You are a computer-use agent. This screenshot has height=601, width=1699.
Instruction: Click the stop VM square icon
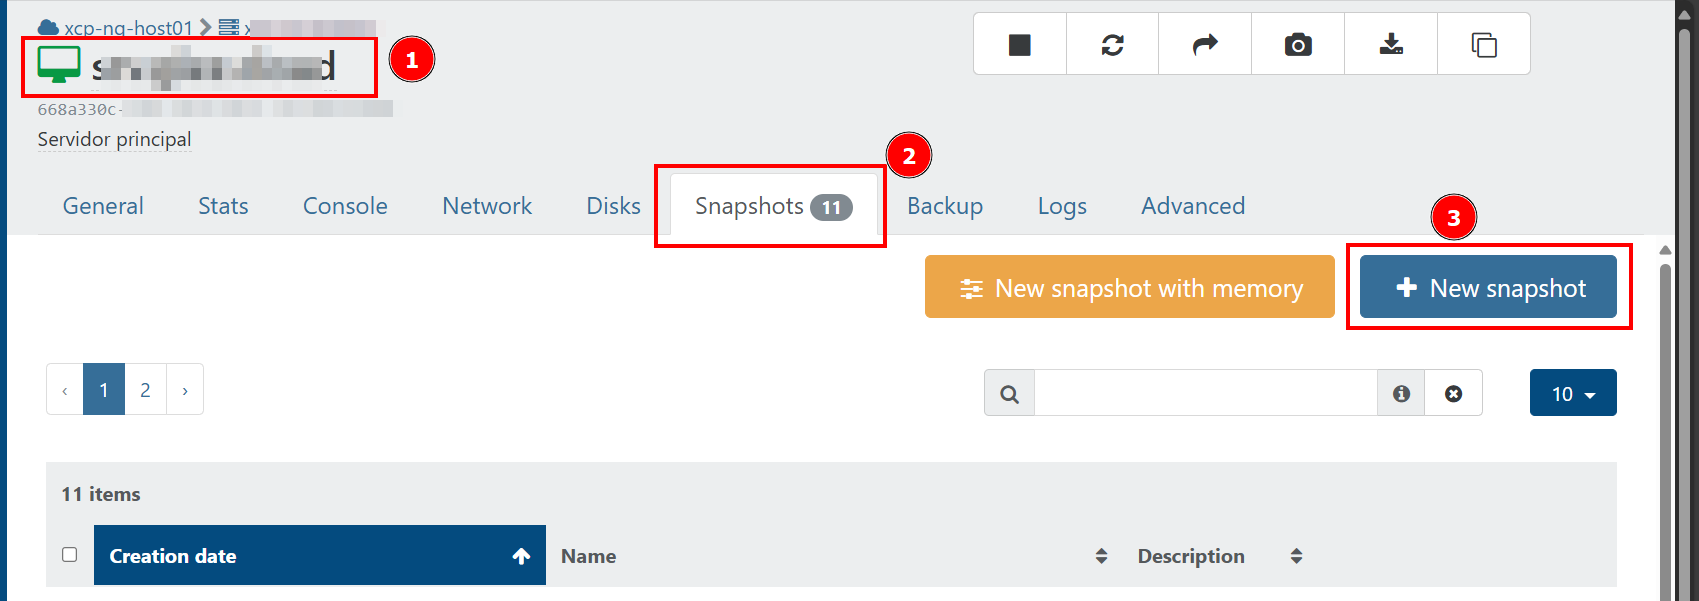pos(1020,44)
